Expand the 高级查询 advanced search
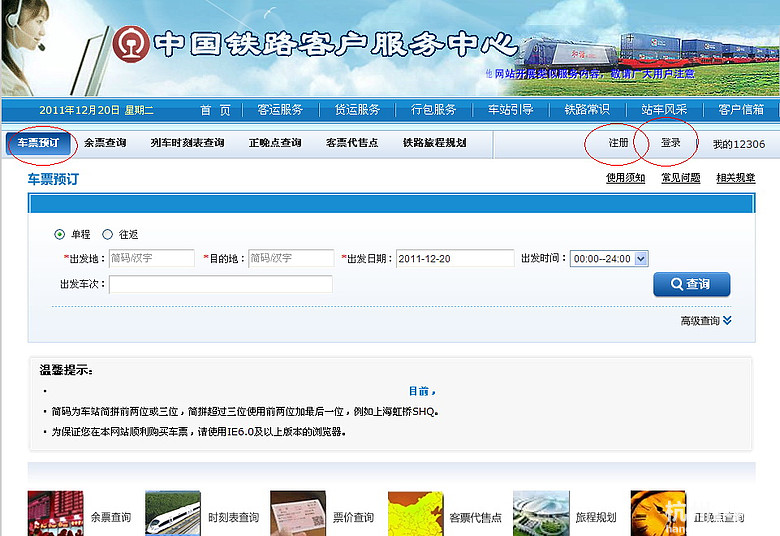Image resolution: width=780 pixels, height=536 pixels. point(706,321)
